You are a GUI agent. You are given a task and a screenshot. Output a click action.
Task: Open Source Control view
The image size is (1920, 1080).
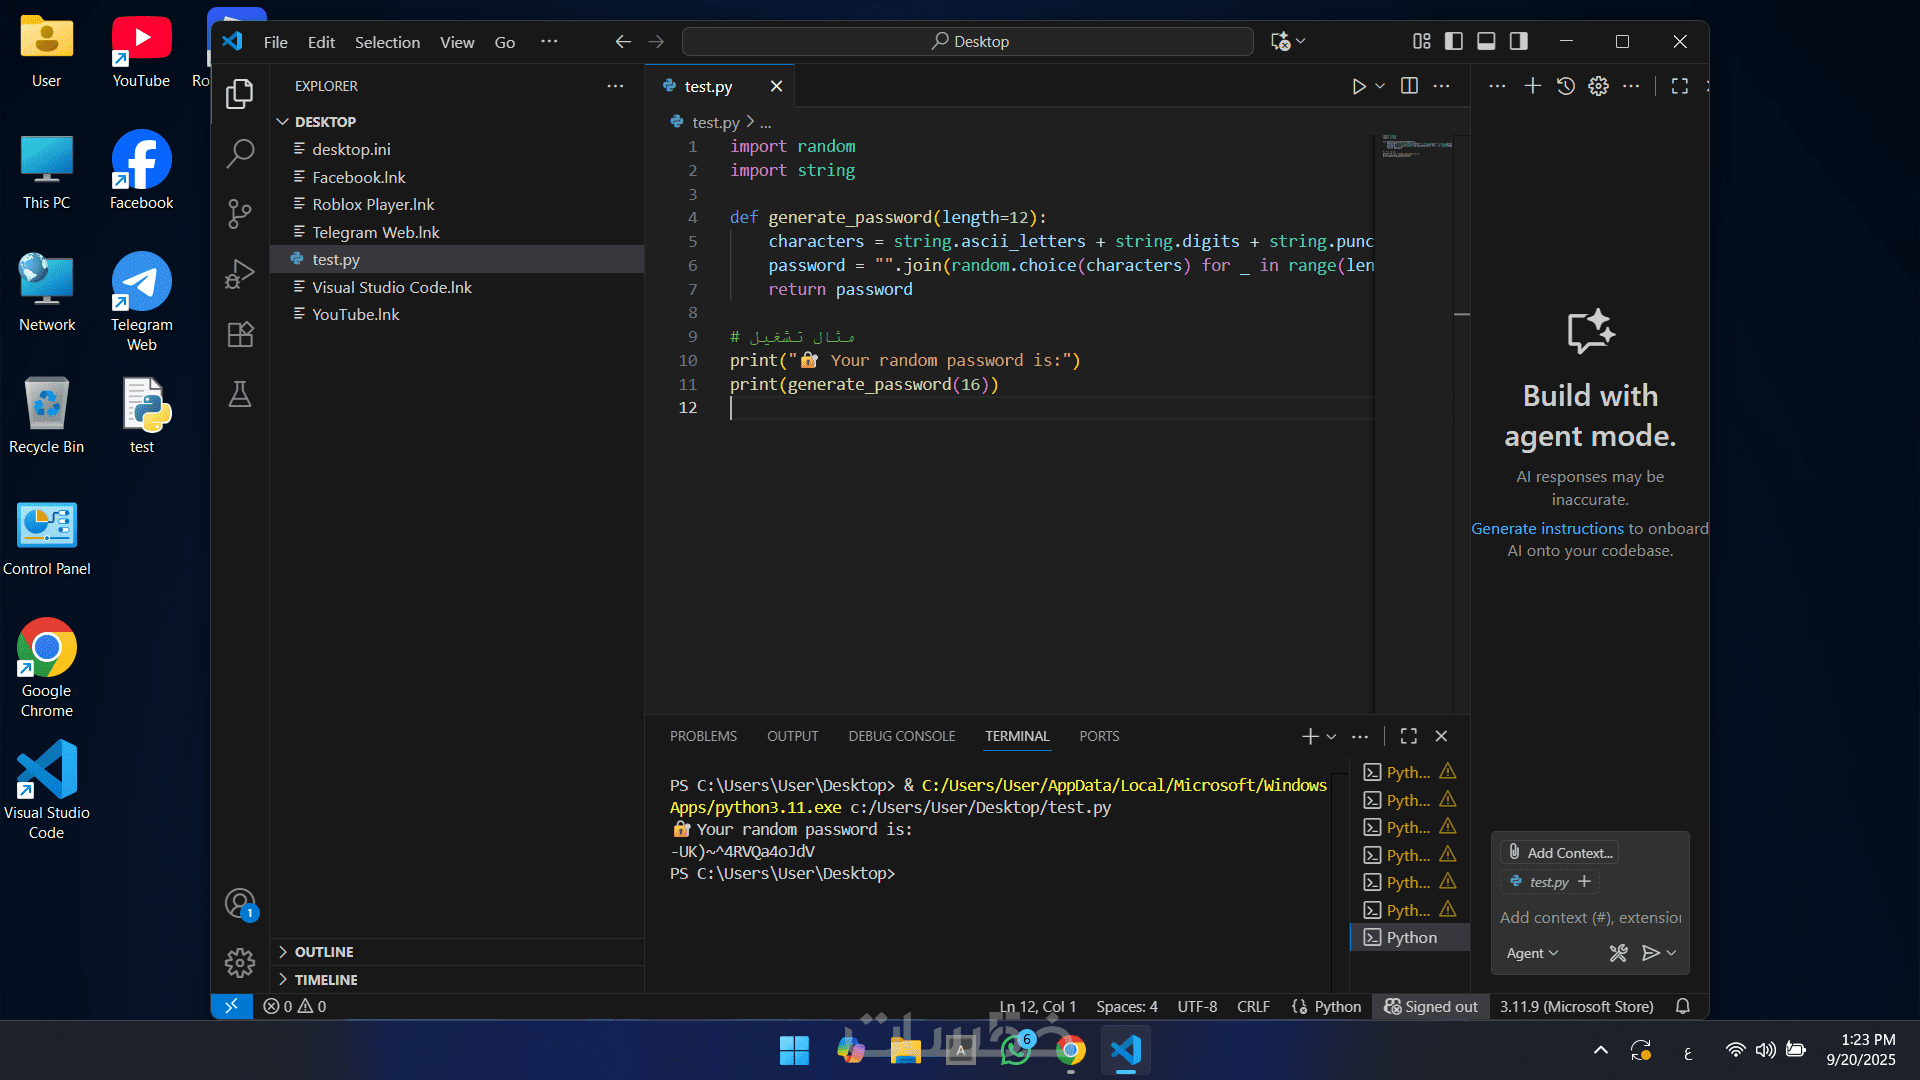tap(240, 213)
